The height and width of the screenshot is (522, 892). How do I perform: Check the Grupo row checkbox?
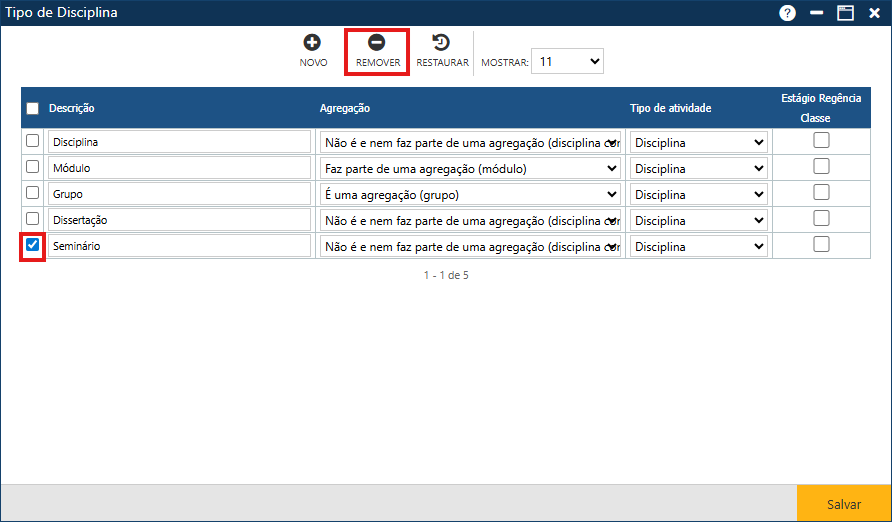[x=32, y=193]
